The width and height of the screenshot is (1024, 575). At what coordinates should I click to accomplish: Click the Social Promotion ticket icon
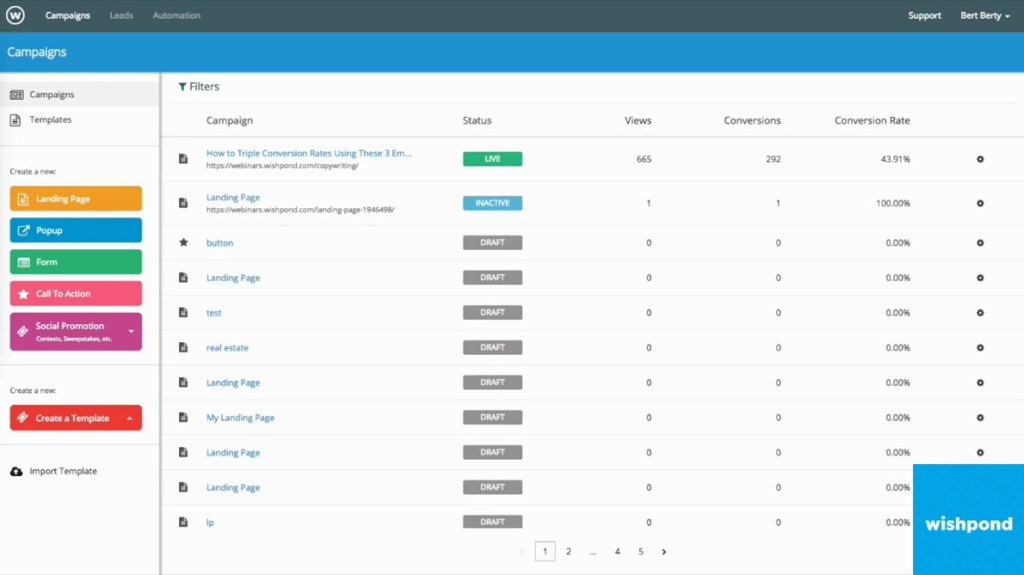pos(23,331)
